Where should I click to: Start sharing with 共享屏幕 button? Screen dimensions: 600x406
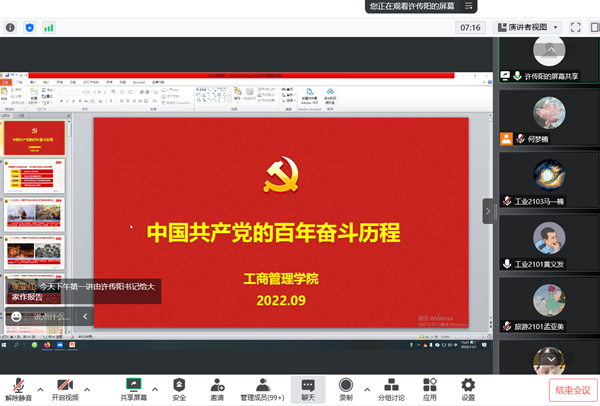(134, 390)
